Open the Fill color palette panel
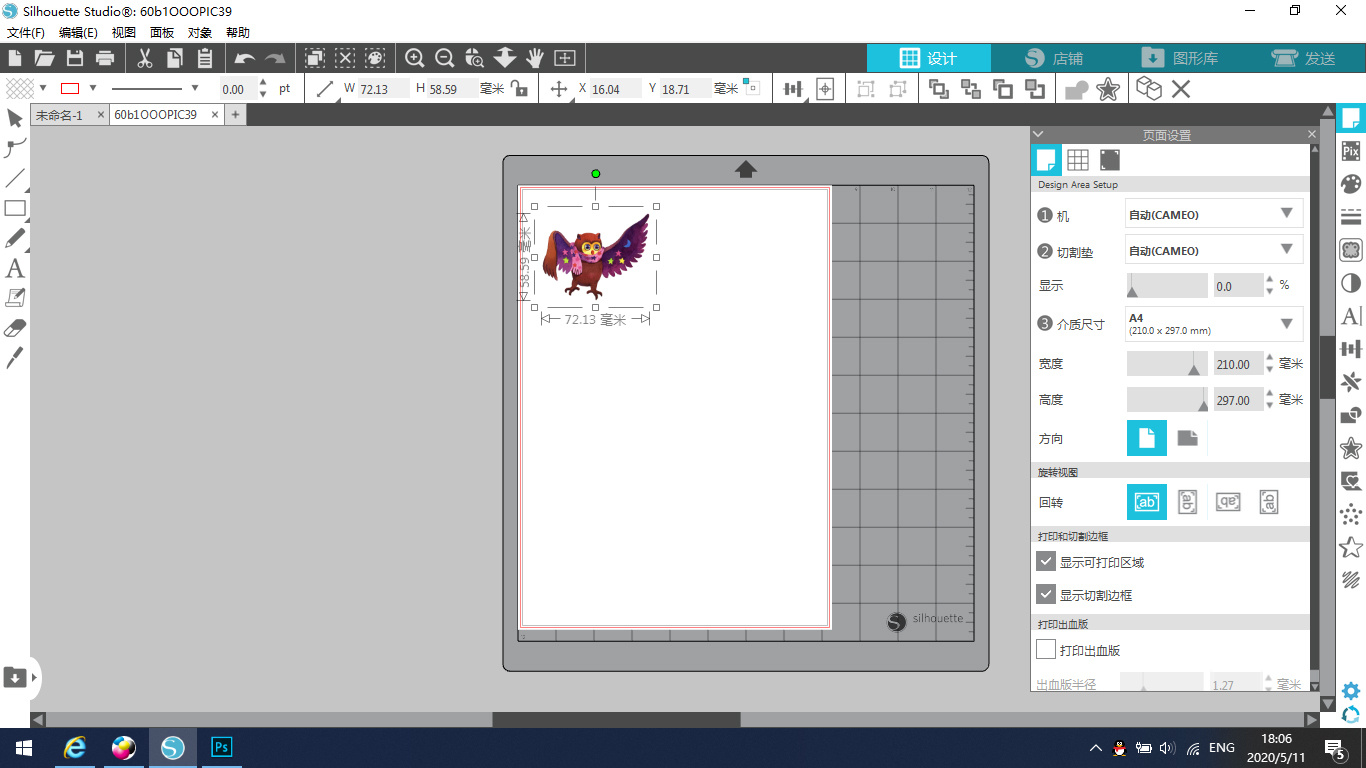Image resolution: width=1366 pixels, height=768 pixels. pos(1351,184)
